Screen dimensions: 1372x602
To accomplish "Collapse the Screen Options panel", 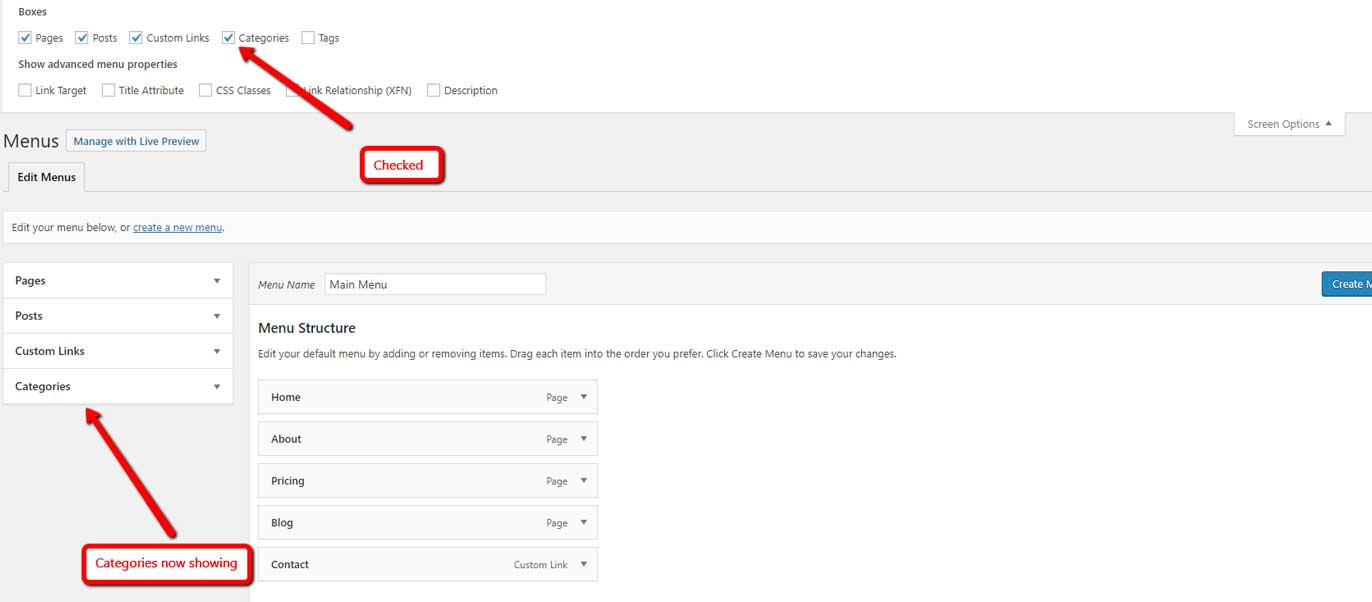I will pos(1289,124).
